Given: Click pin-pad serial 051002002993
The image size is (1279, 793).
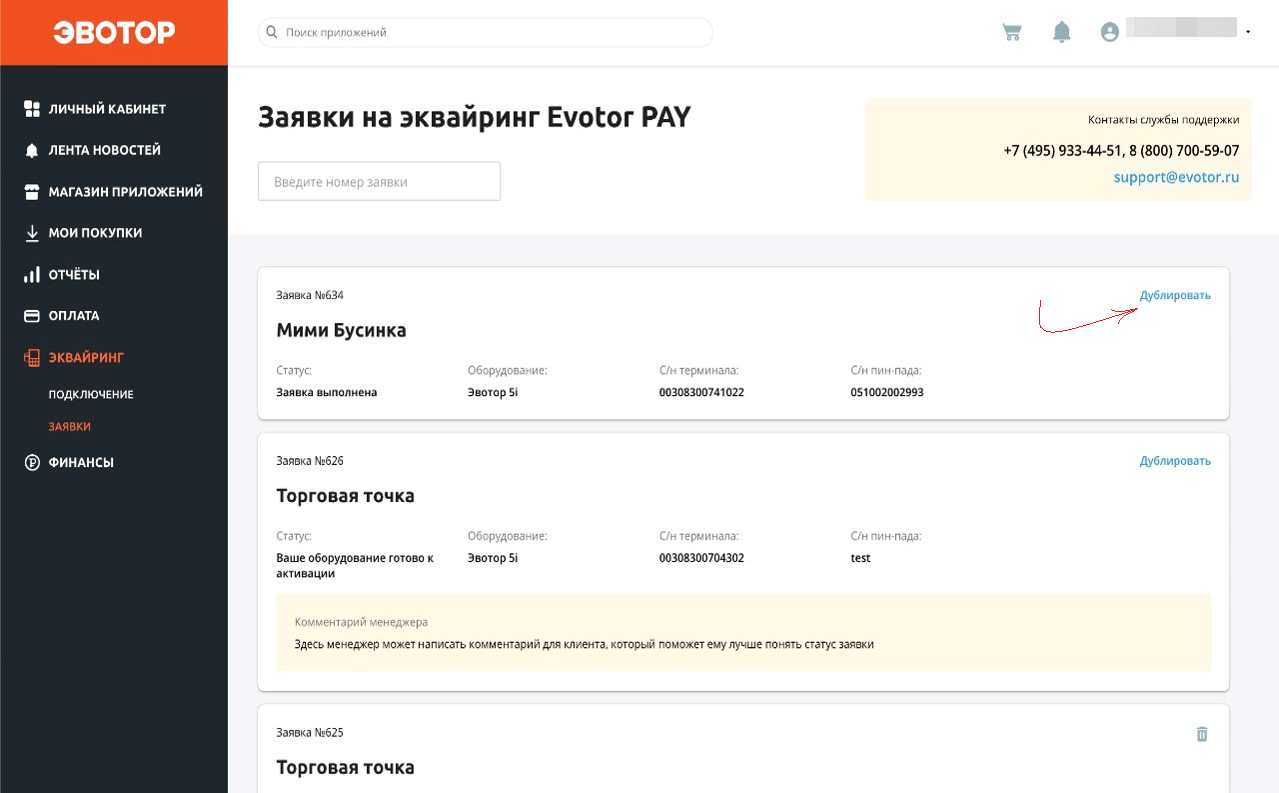Looking at the screenshot, I should (887, 392).
